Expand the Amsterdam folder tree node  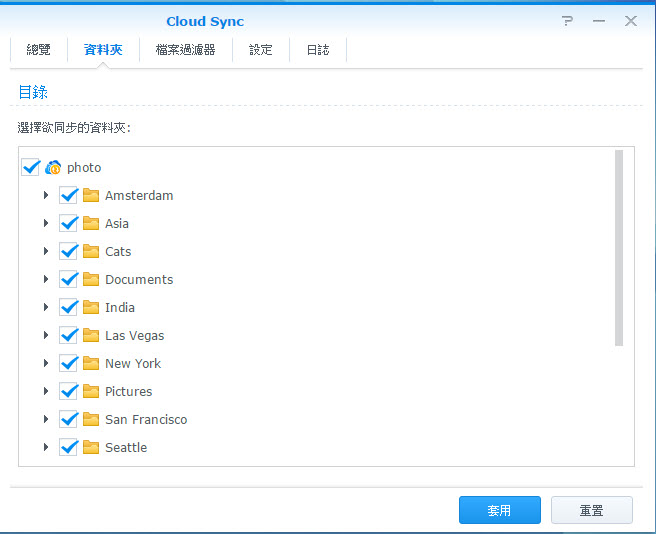tap(46, 195)
